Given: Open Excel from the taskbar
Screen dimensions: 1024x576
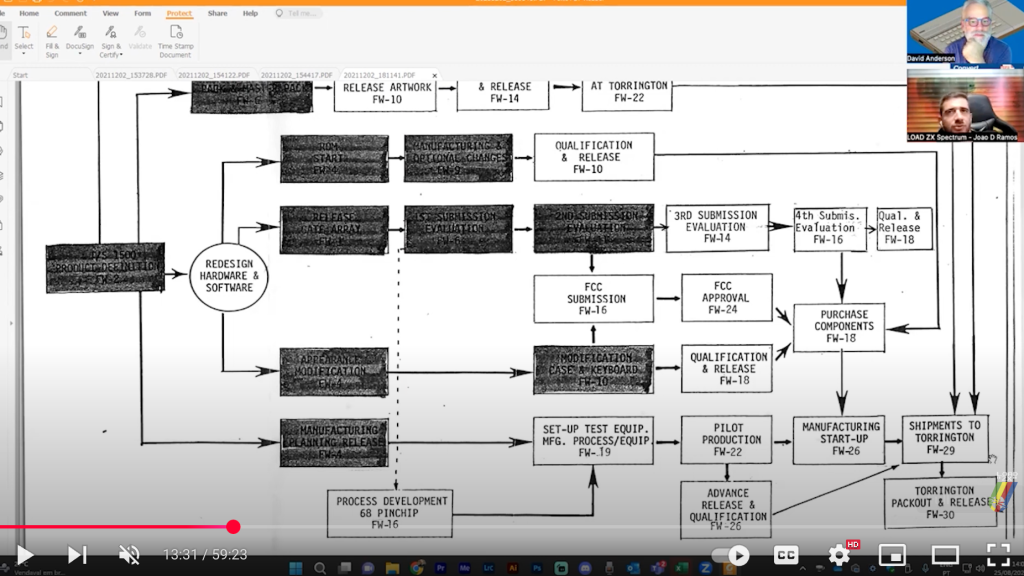Looking at the screenshot, I should pyautogui.click(x=682, y=568).
